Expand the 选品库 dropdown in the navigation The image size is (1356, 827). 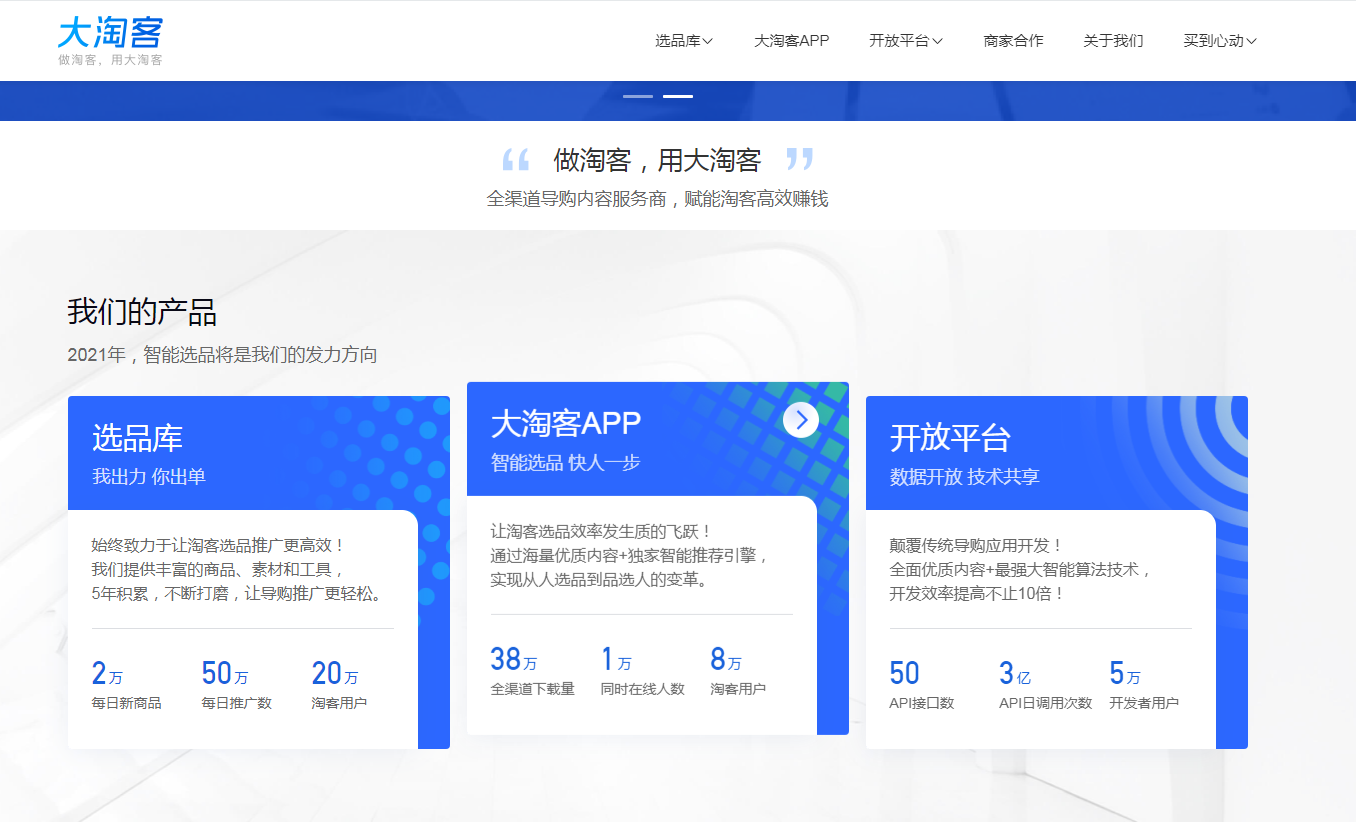click(x=684, y=41)
